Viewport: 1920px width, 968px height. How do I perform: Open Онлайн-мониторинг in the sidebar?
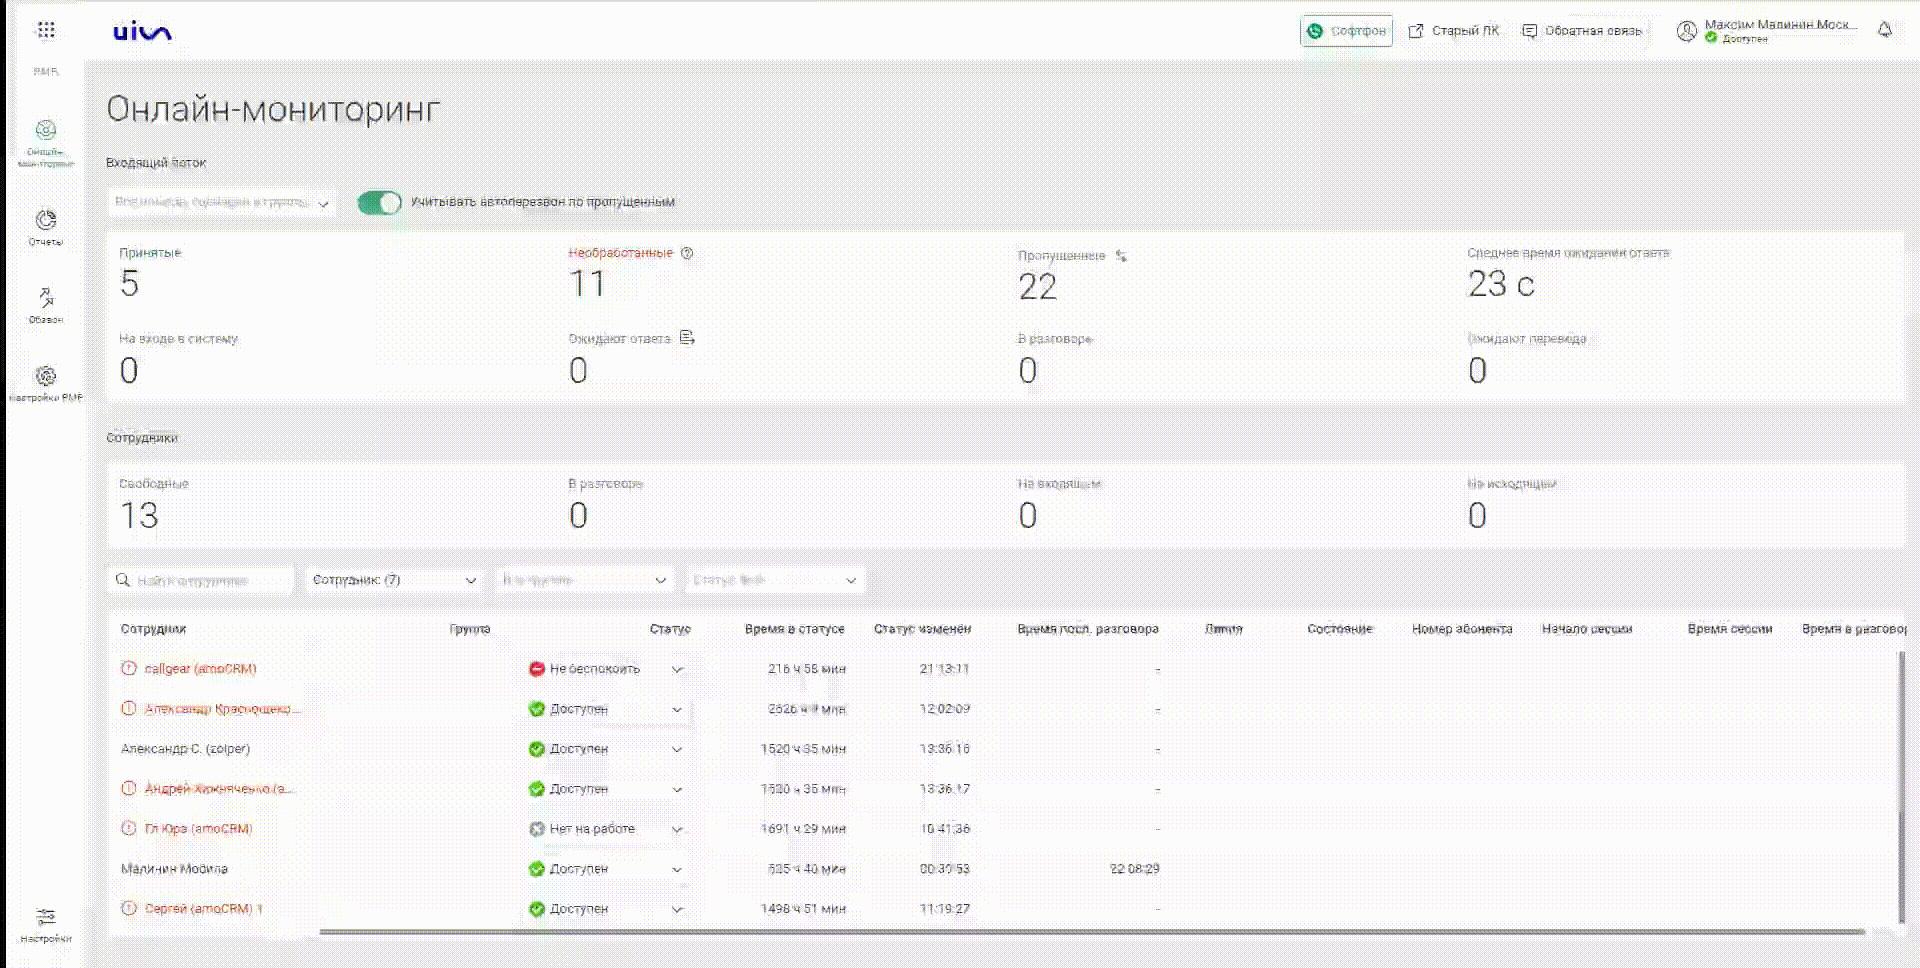point(46,141)
